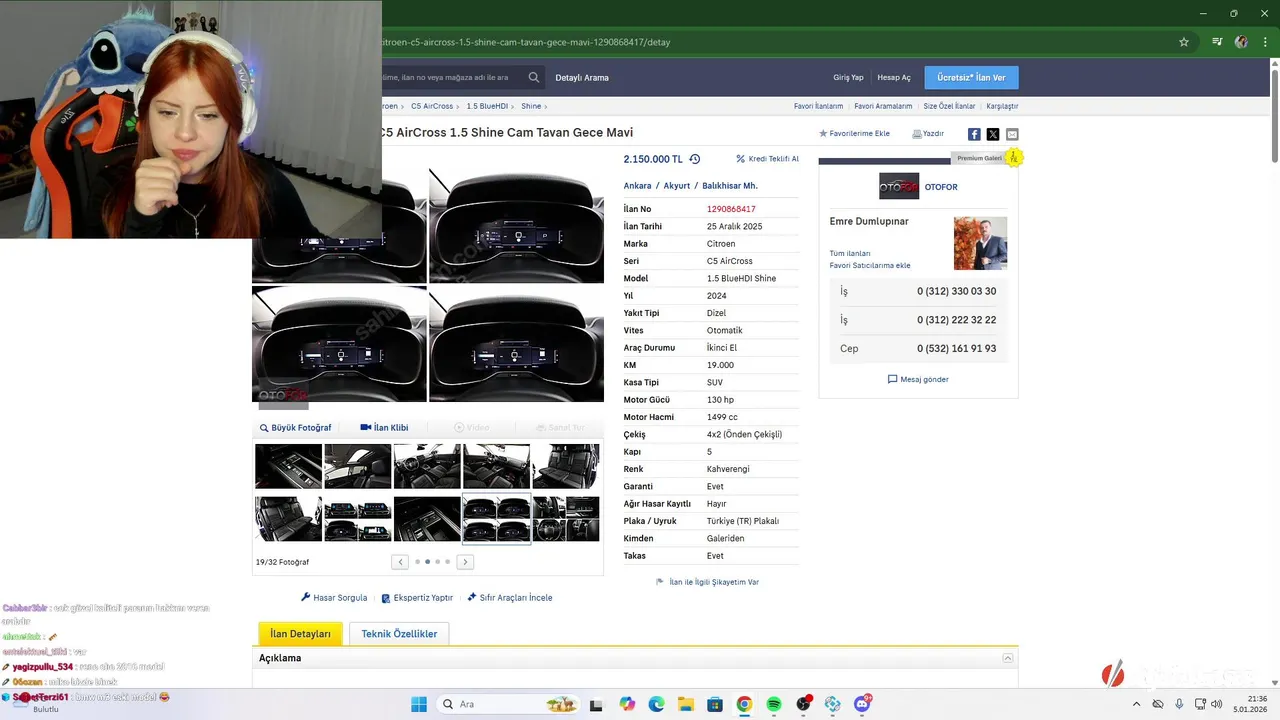Open Büyük Fotoğraf view
Image resolution: width=1280 pixels, height=720 pixels.
pyautogui.click(x=295, y=428)
